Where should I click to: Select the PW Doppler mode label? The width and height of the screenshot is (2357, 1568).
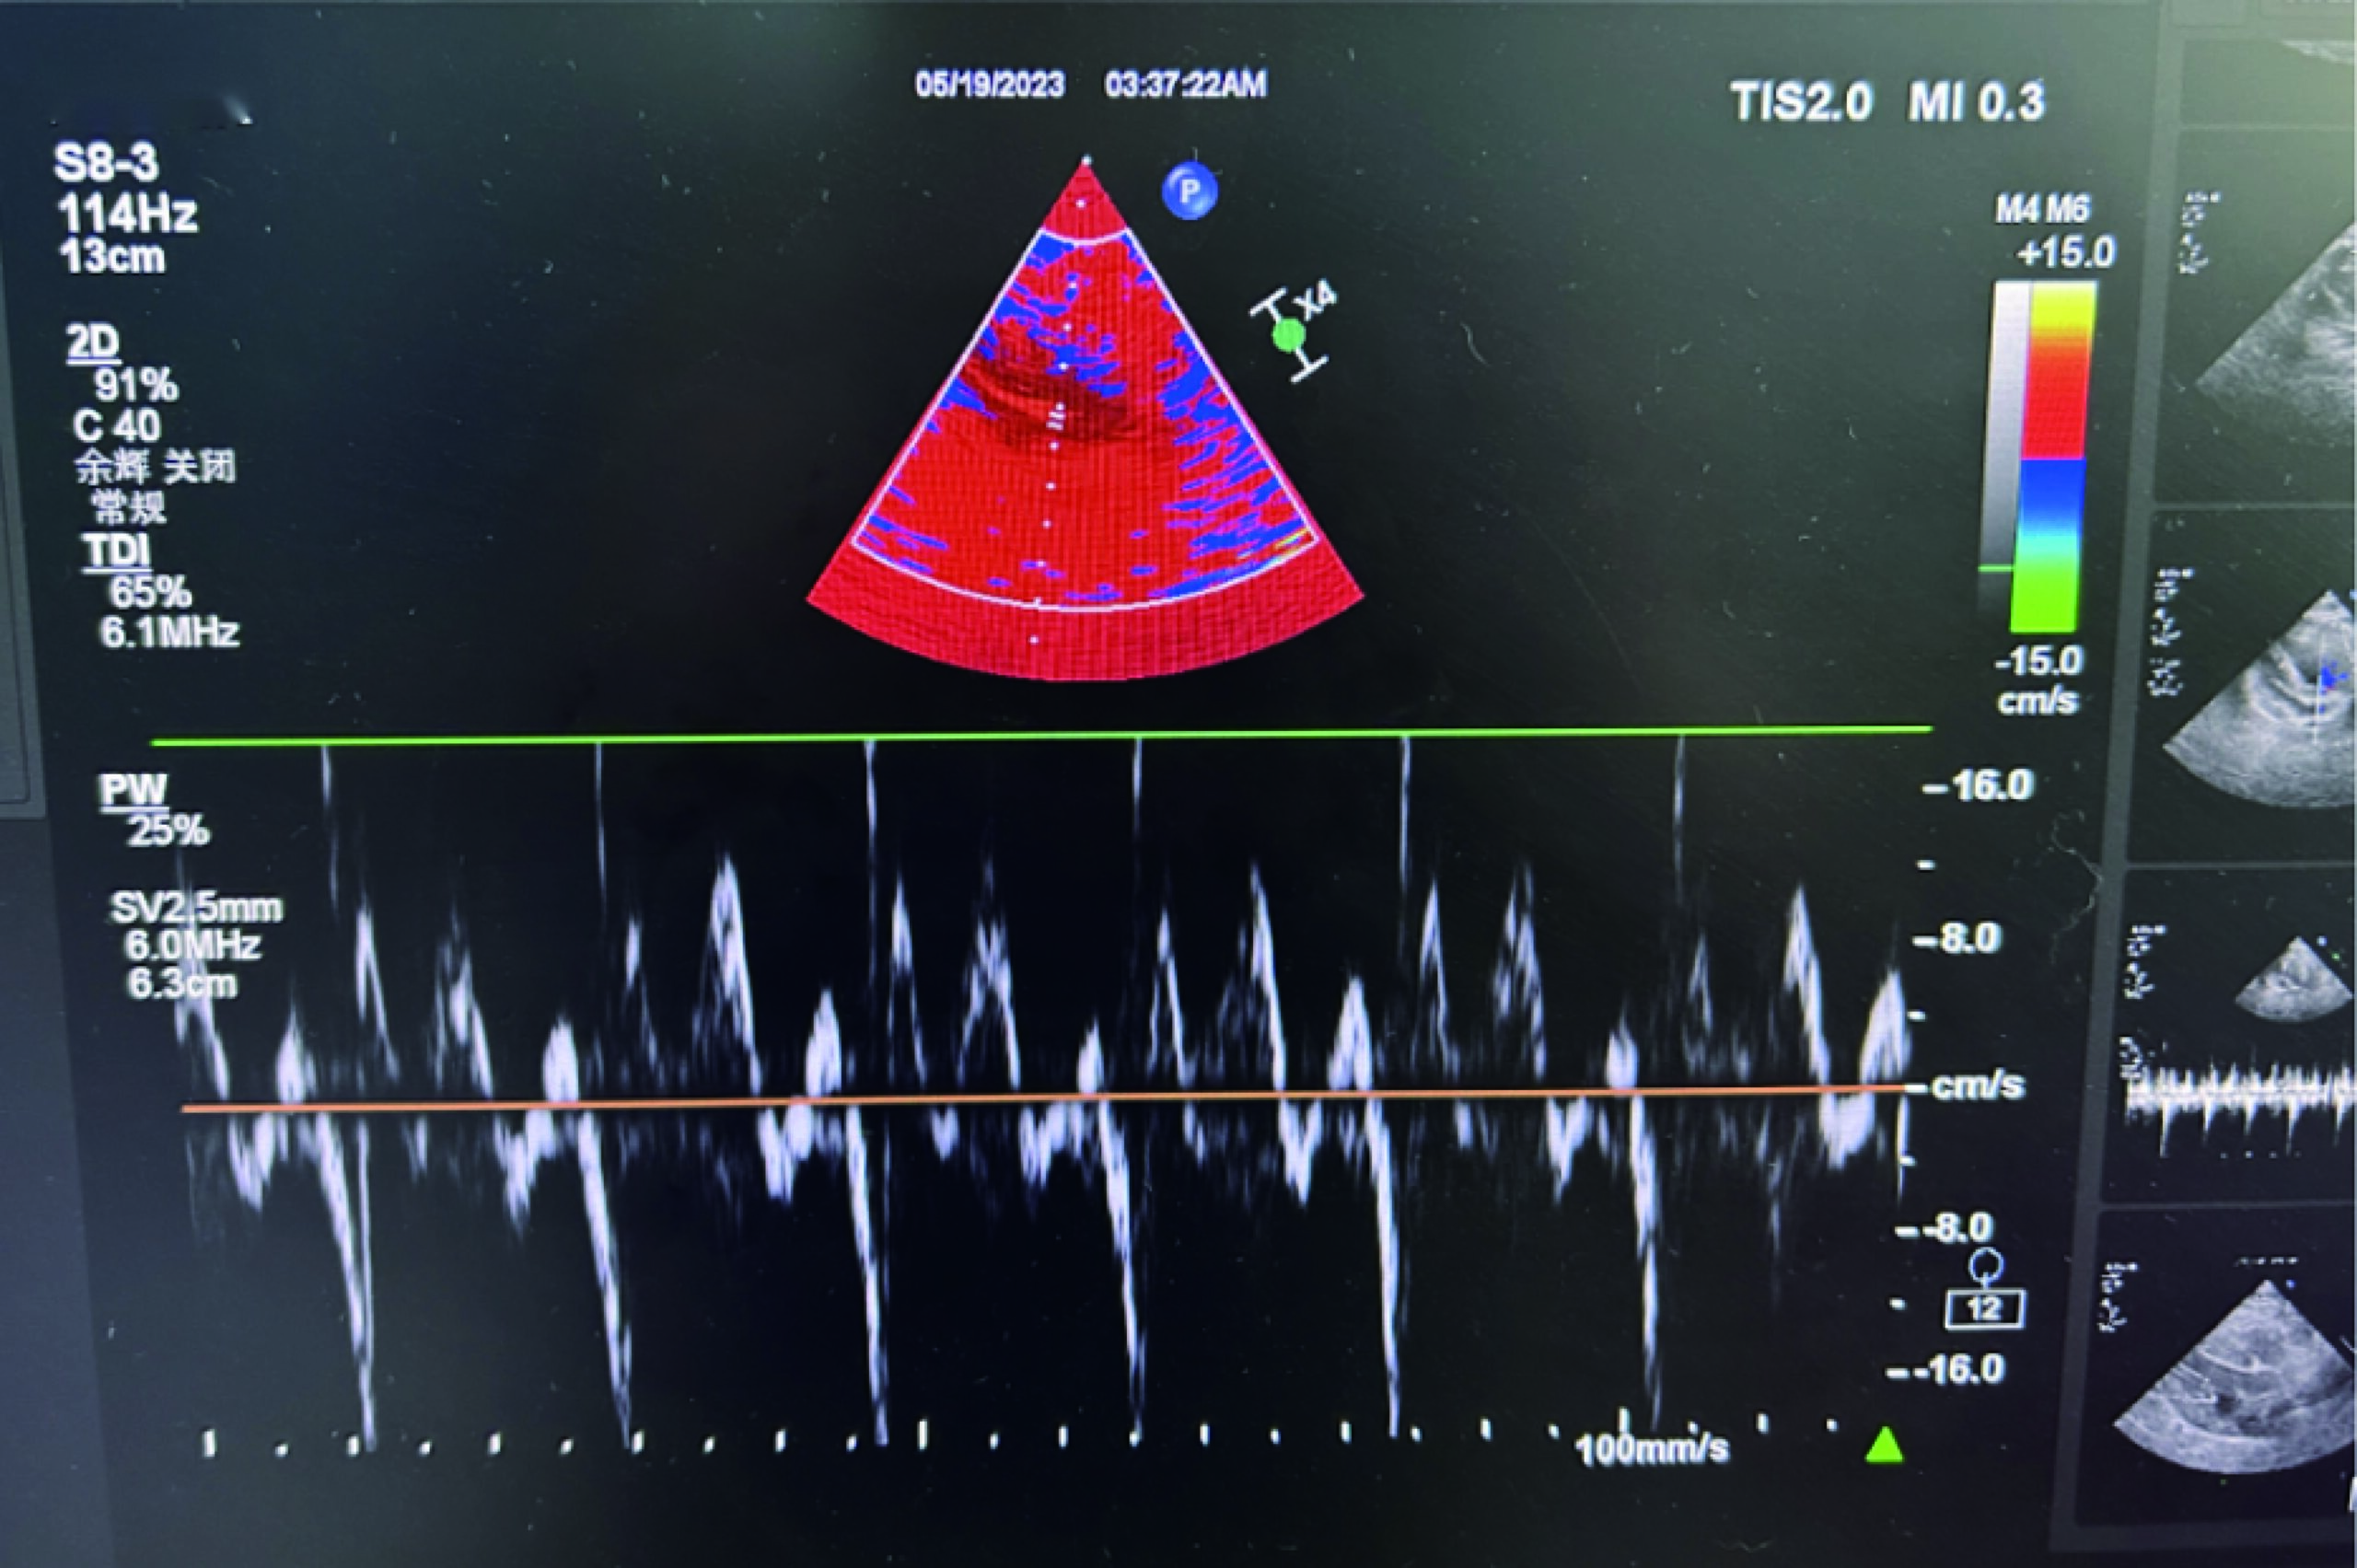(x=133, y=789)
